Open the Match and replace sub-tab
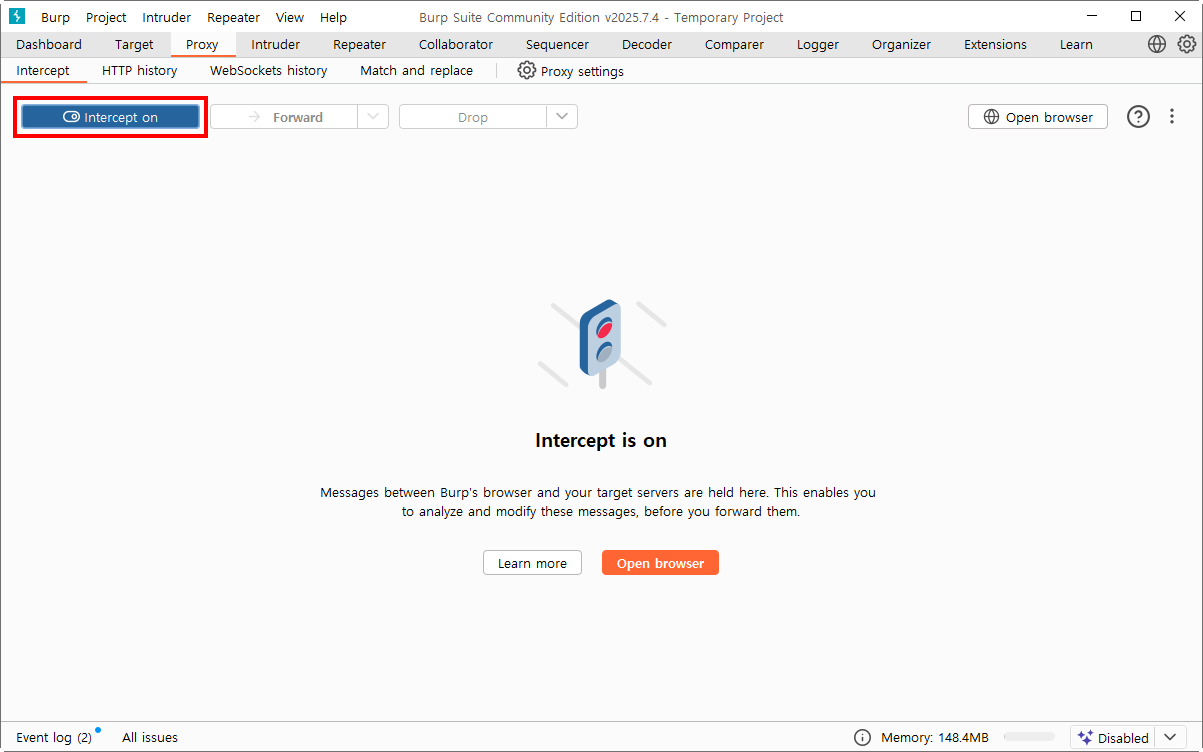The height and width of the screenshot is (752, 1203). click(x=416, y=70)
